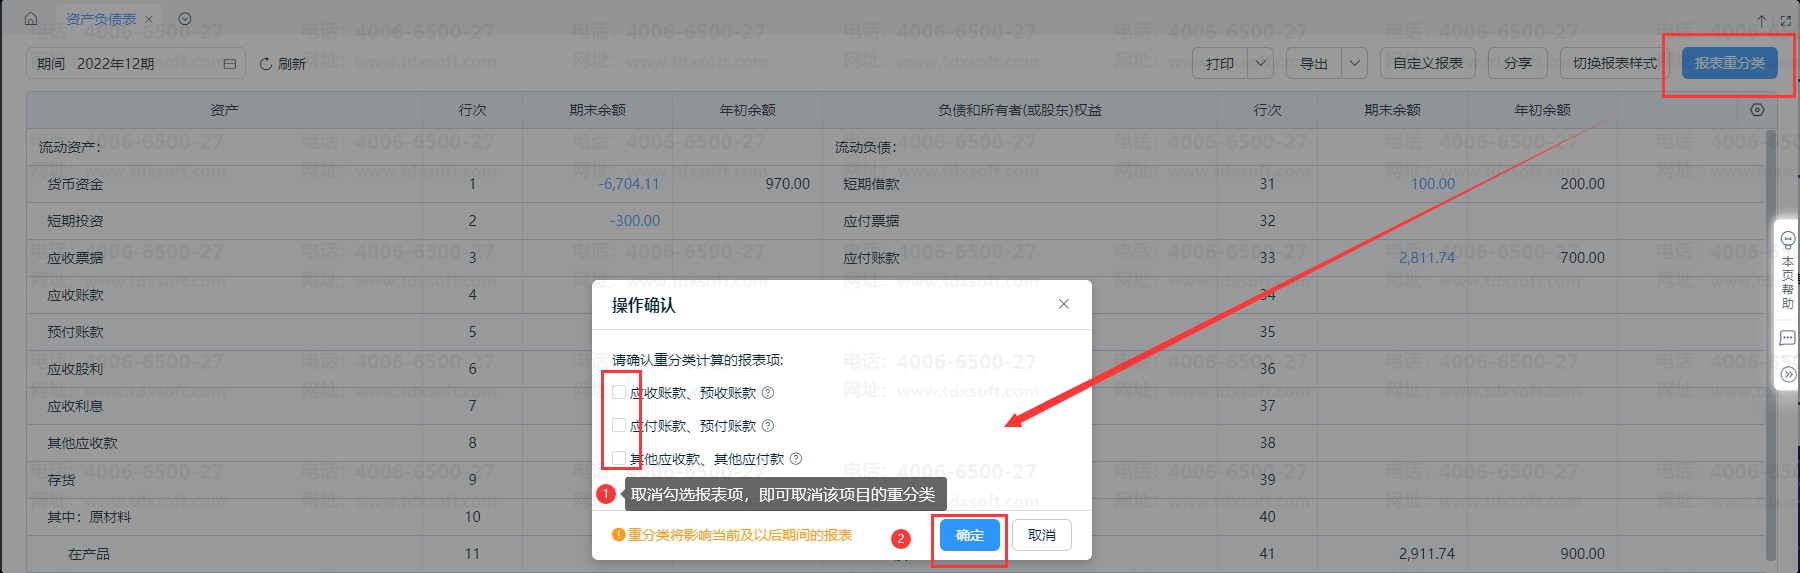Click the vertical scrollbar of the table
This screenshot has width=1800, height=573.
coord(1771,345)
